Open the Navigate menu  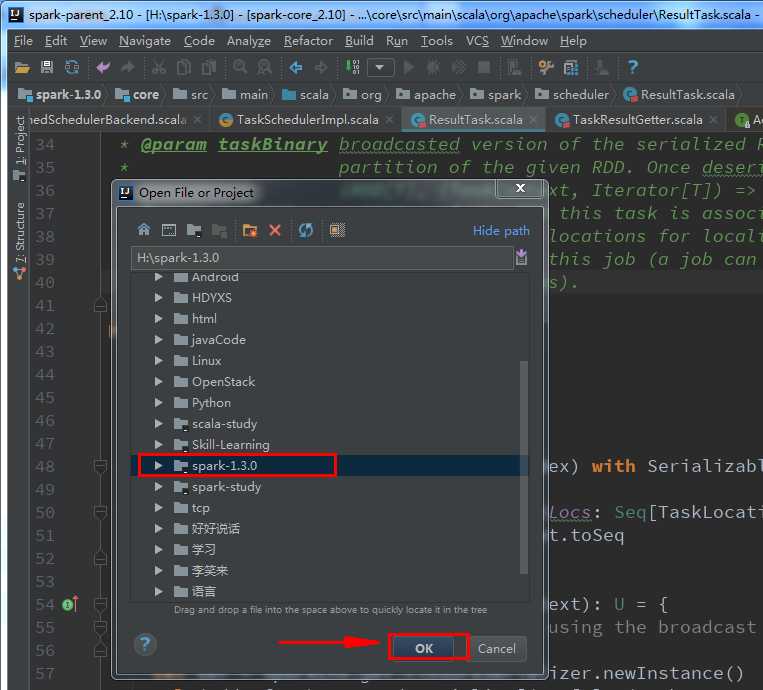click(x=145, y=41)
